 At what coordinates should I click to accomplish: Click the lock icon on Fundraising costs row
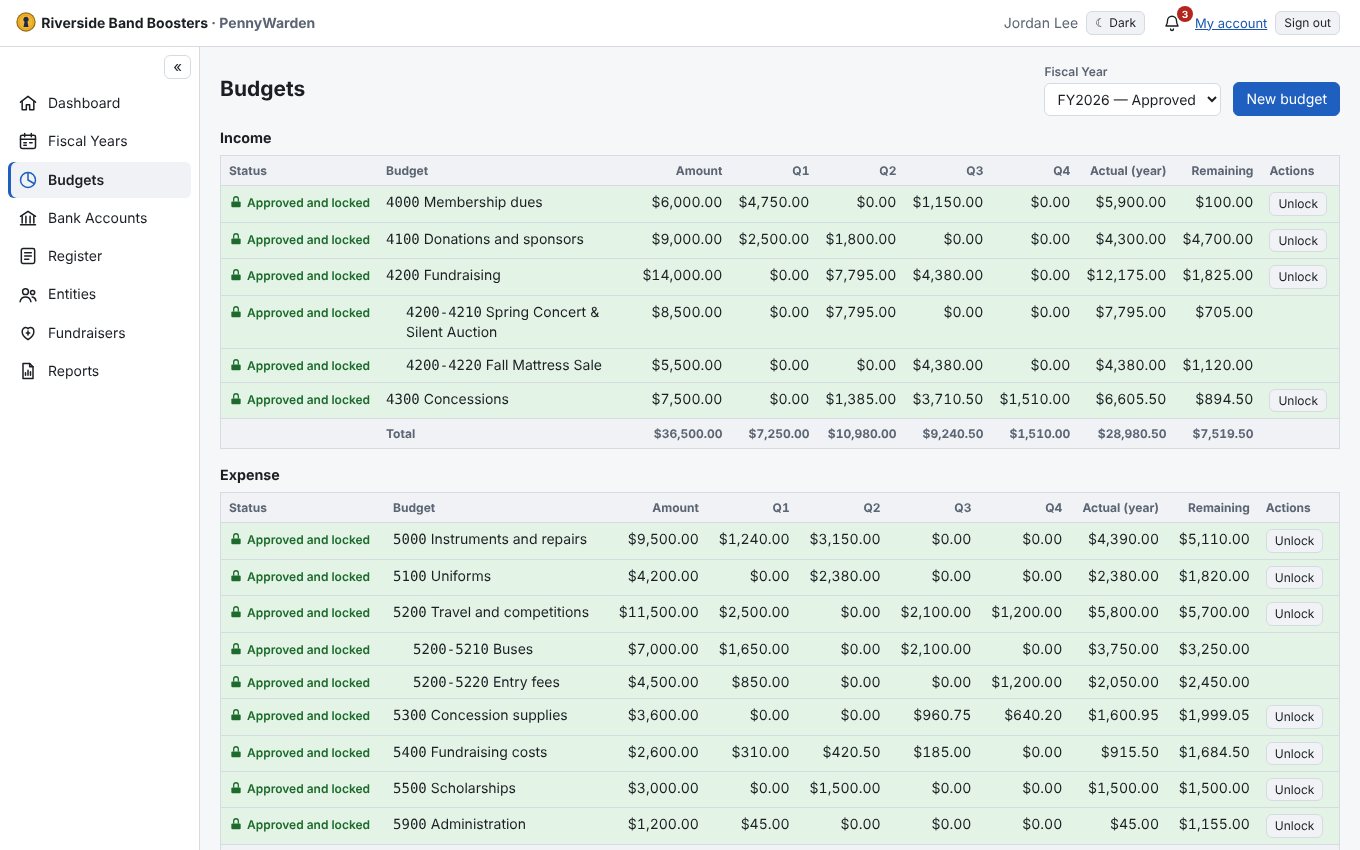tap(236, 752)
